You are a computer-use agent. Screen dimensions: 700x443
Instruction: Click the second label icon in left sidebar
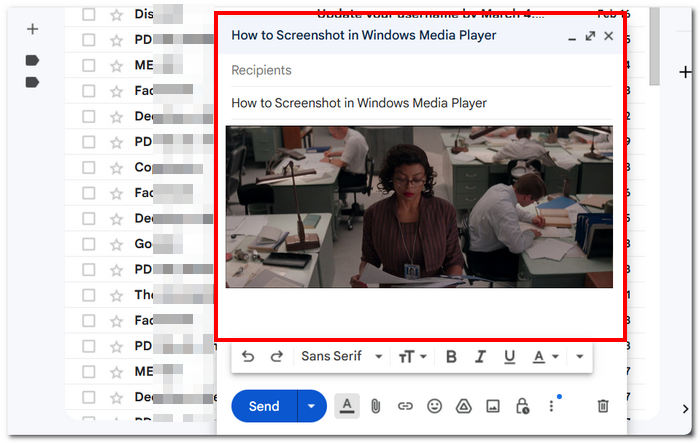[32, 82]
